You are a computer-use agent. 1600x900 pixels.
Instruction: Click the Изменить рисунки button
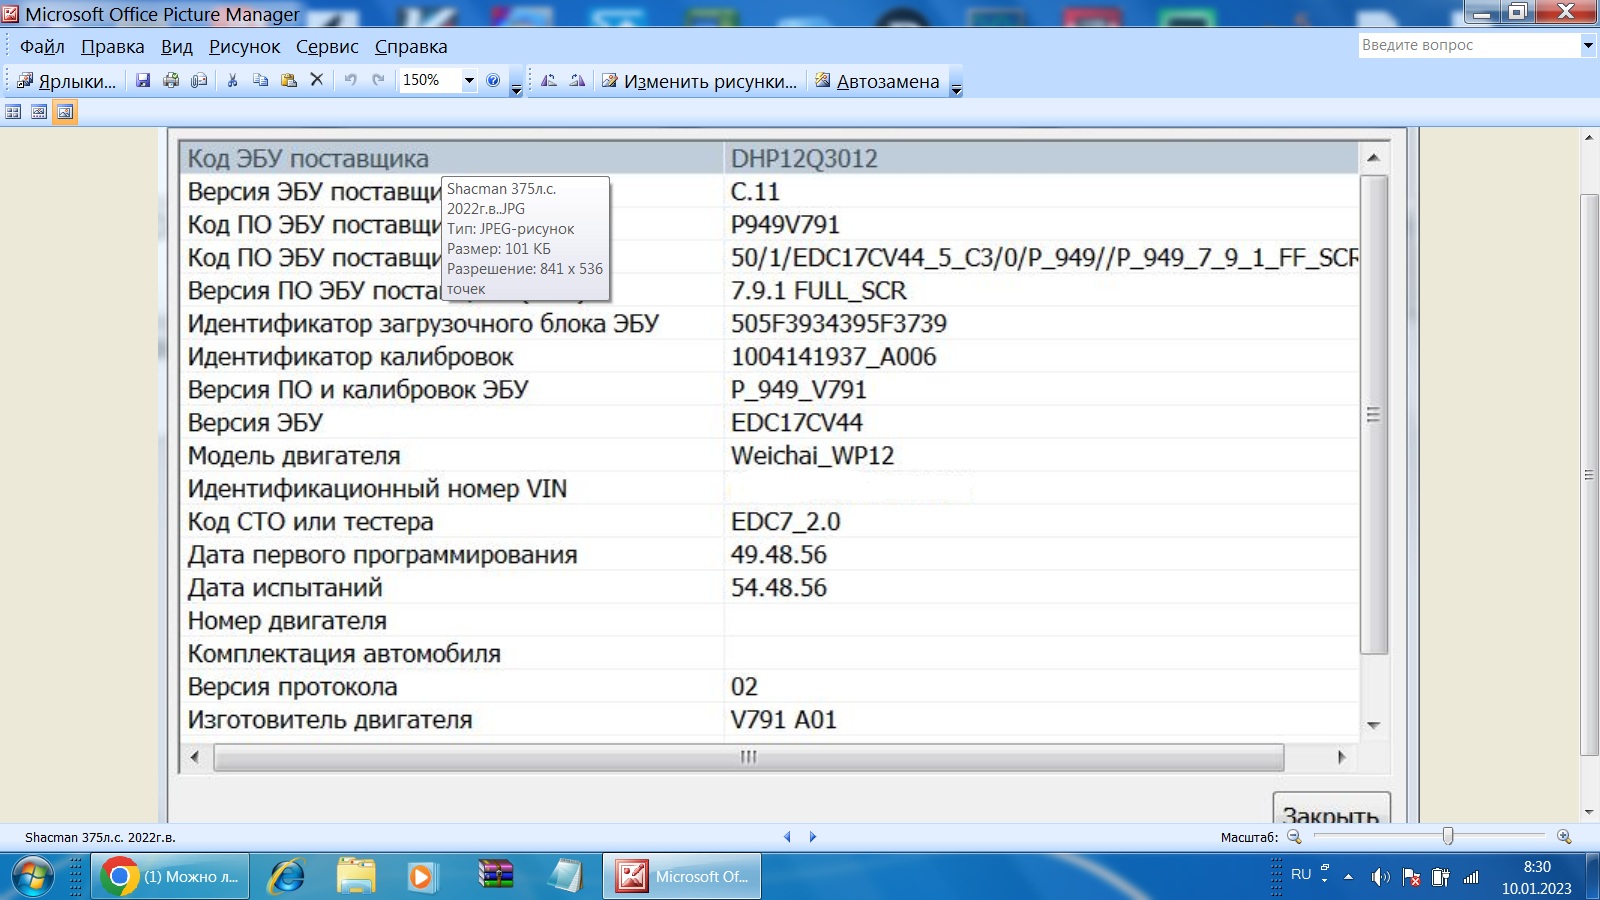(x=699, y=81)
